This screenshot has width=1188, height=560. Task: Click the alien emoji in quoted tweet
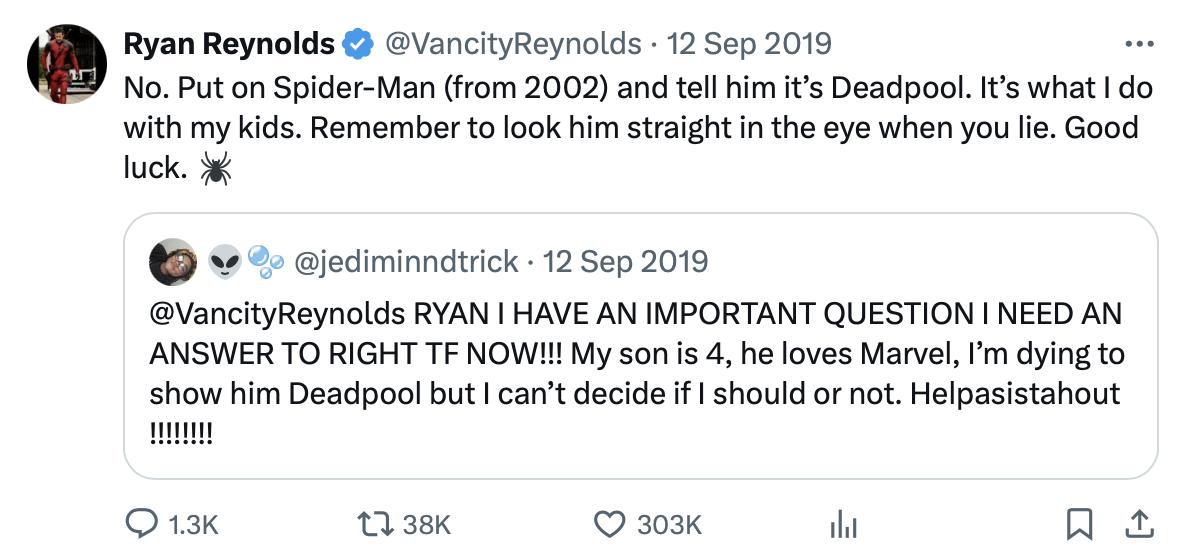[226, 262]
